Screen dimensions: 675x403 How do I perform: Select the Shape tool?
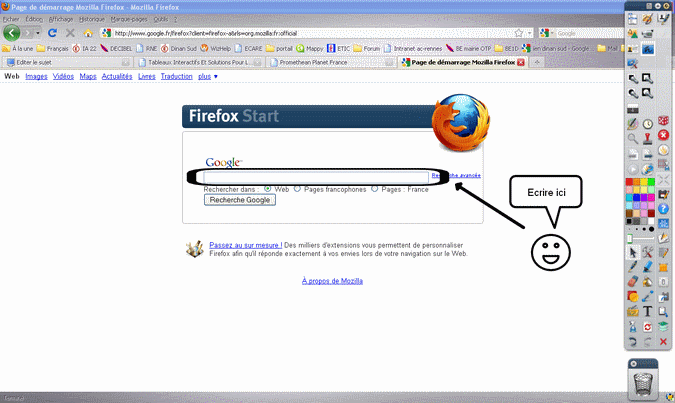point(633,296)
